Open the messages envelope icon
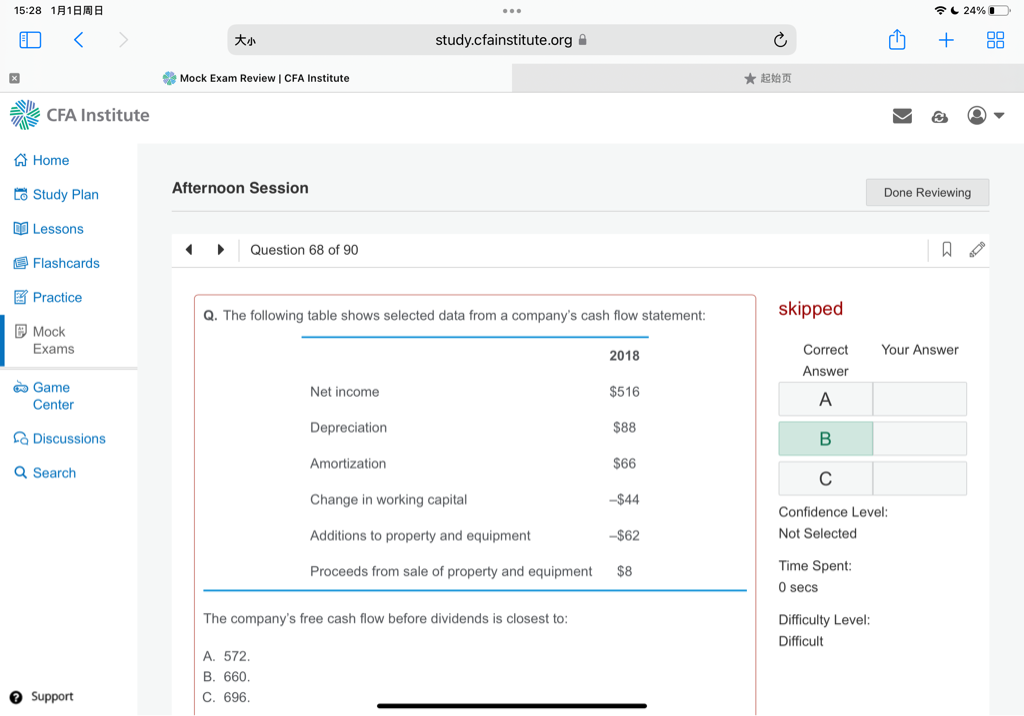This screenshot has width=1024, height=716. click(x=902, y=116)
